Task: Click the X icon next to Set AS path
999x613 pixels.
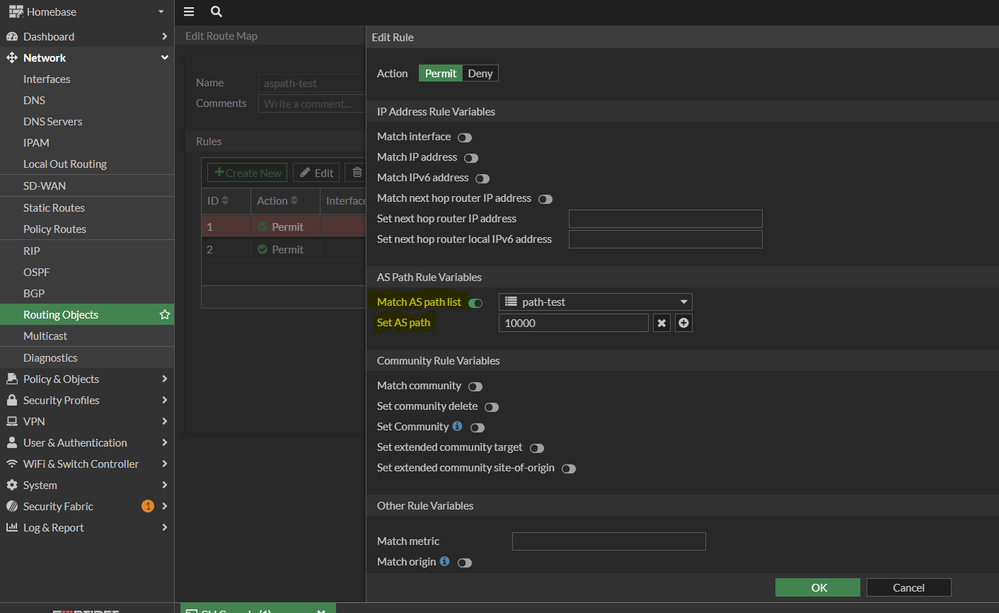Action: pyautogui.click(x=661, y=323)
